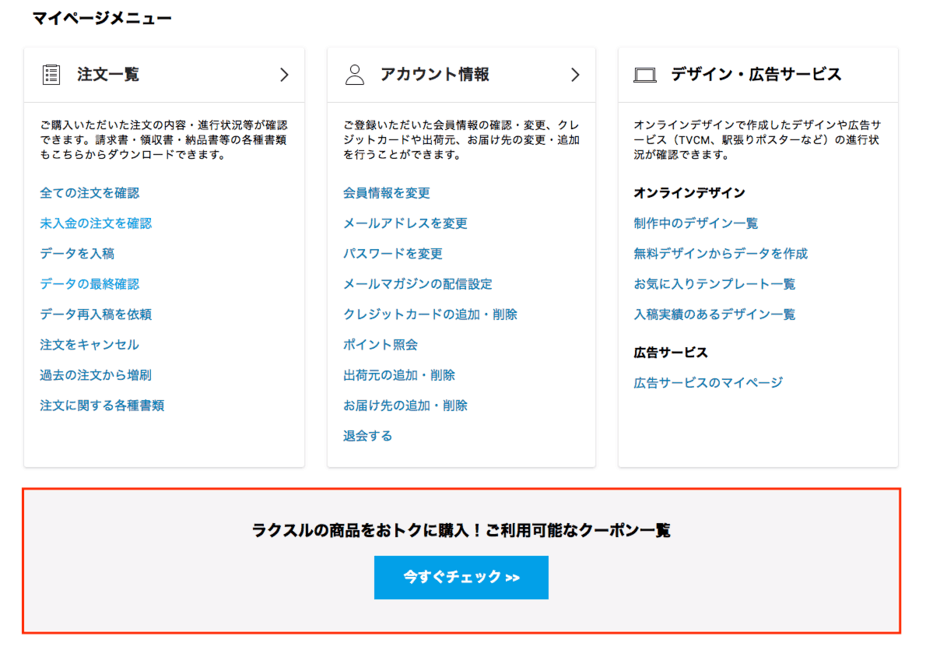This screenshot has width=940, height=650.
Task: Open メールマガジンの配信設定 link
Action: tap(418, 284)
